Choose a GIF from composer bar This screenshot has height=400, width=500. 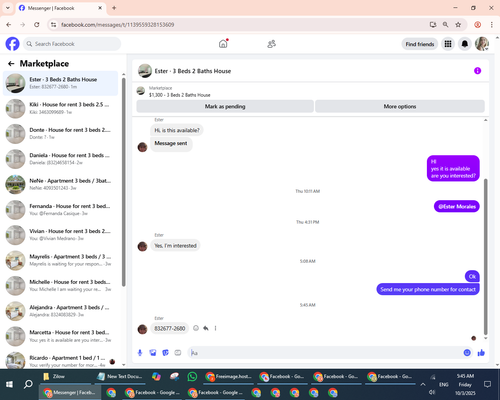click(178, 353)
